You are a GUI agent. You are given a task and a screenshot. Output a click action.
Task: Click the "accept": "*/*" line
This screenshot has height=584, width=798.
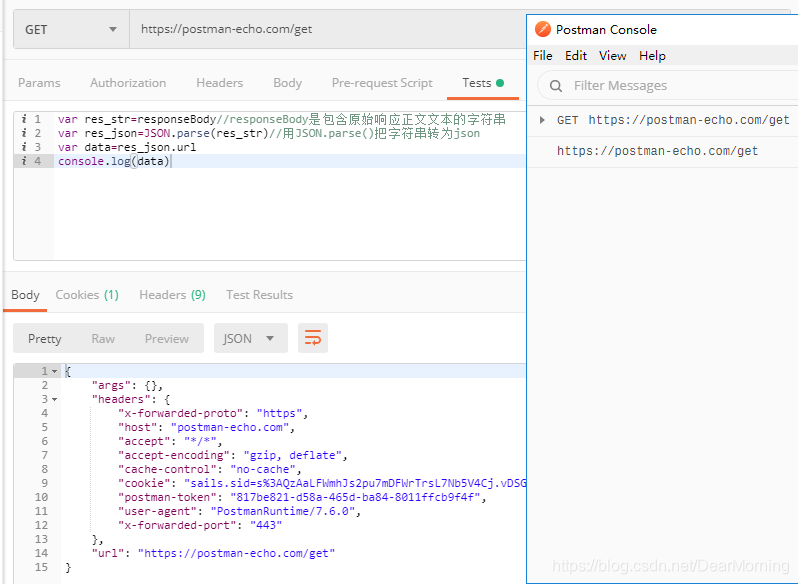(x=170, y=442)
